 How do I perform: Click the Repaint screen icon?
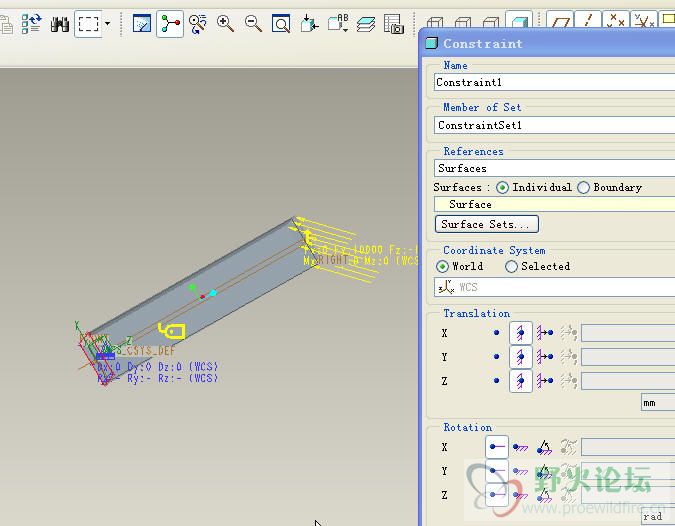tap(142, 24)
